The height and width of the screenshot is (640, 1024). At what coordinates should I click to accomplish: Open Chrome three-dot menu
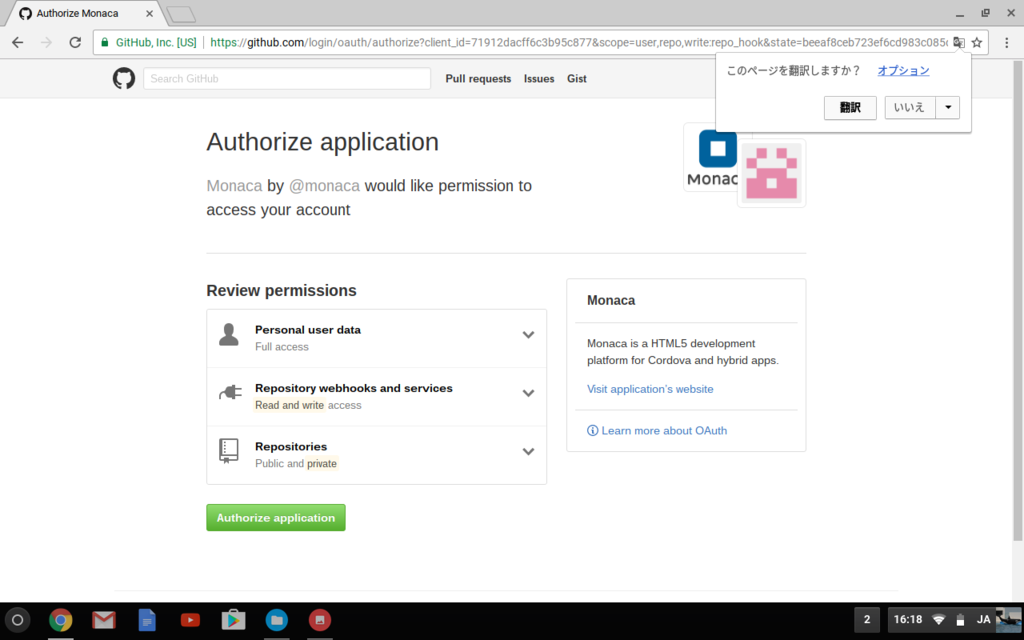1006,42
